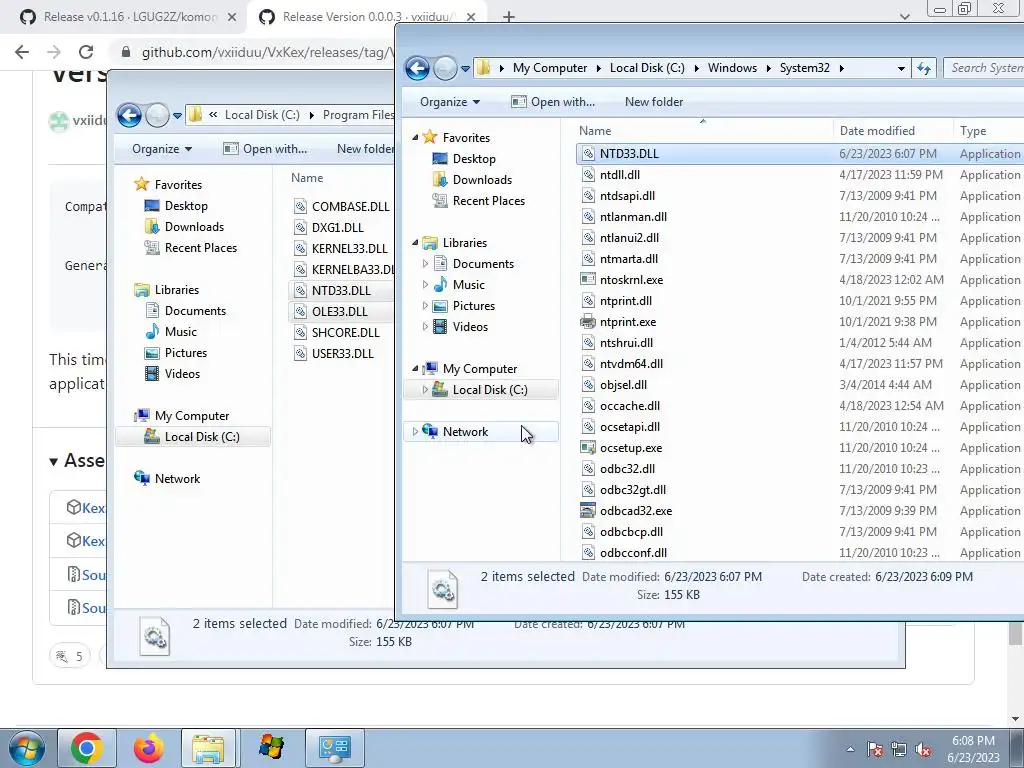Screen dimensions: 1024x768
Task: Open recent pages dropdown in the System32 window
Action: 465,68
